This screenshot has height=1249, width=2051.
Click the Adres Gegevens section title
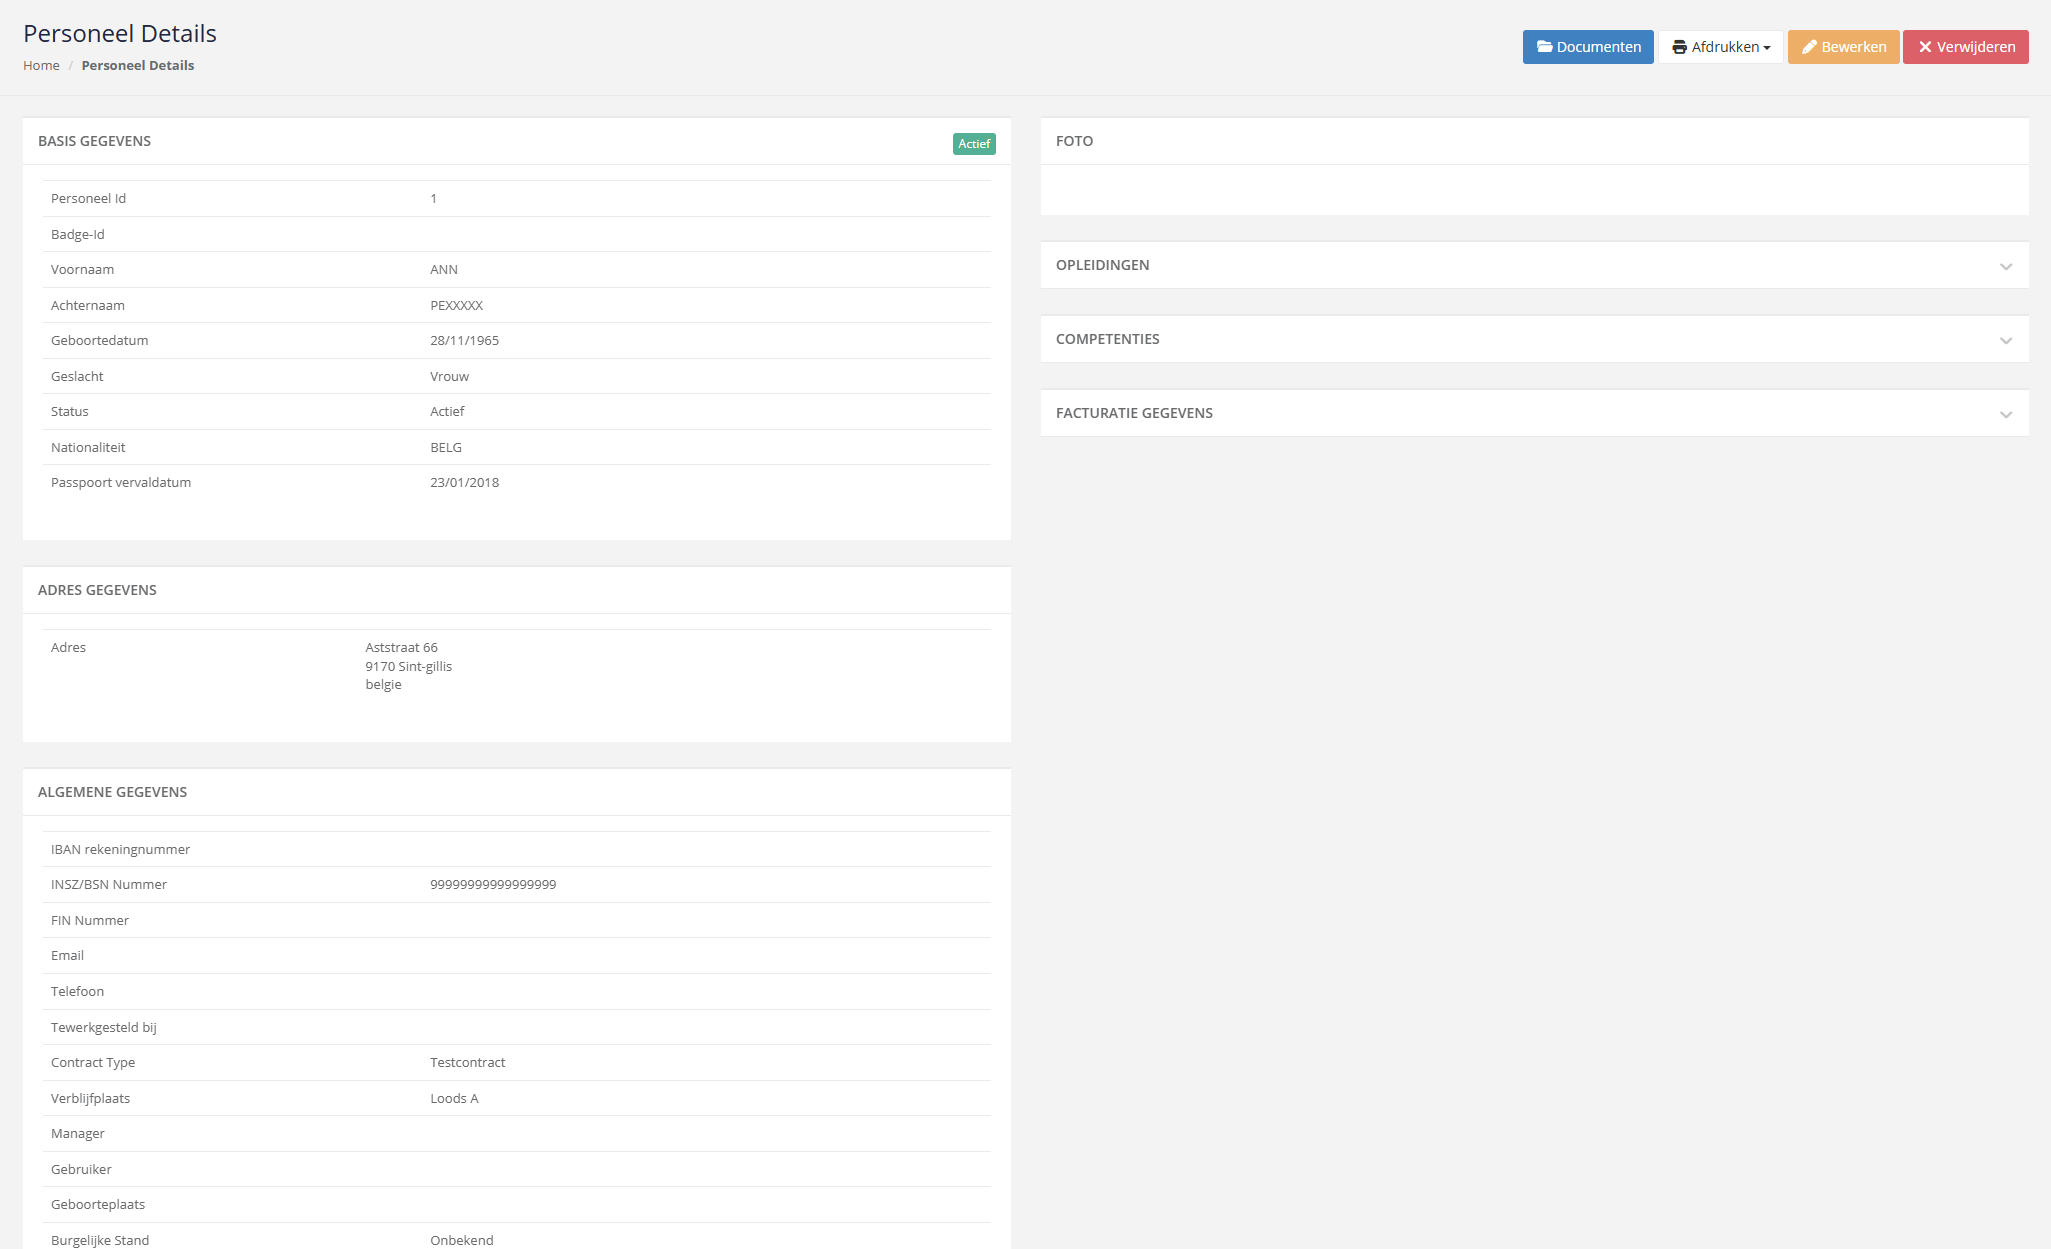point(97,590)
